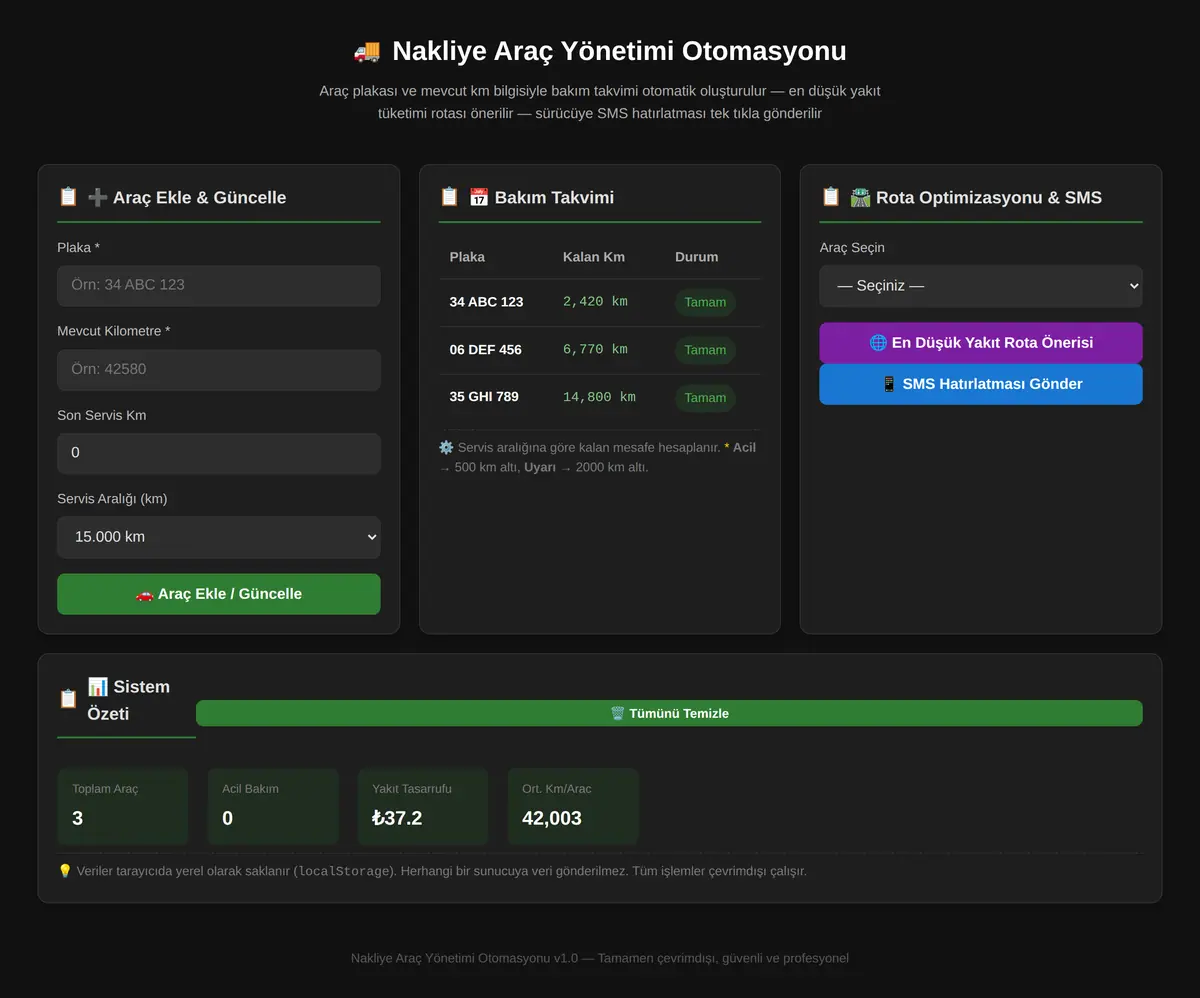This screenshot has width=1200, height=998.
Task: Select plate 06 DEF 456 in the table
Action: [485, 350]
